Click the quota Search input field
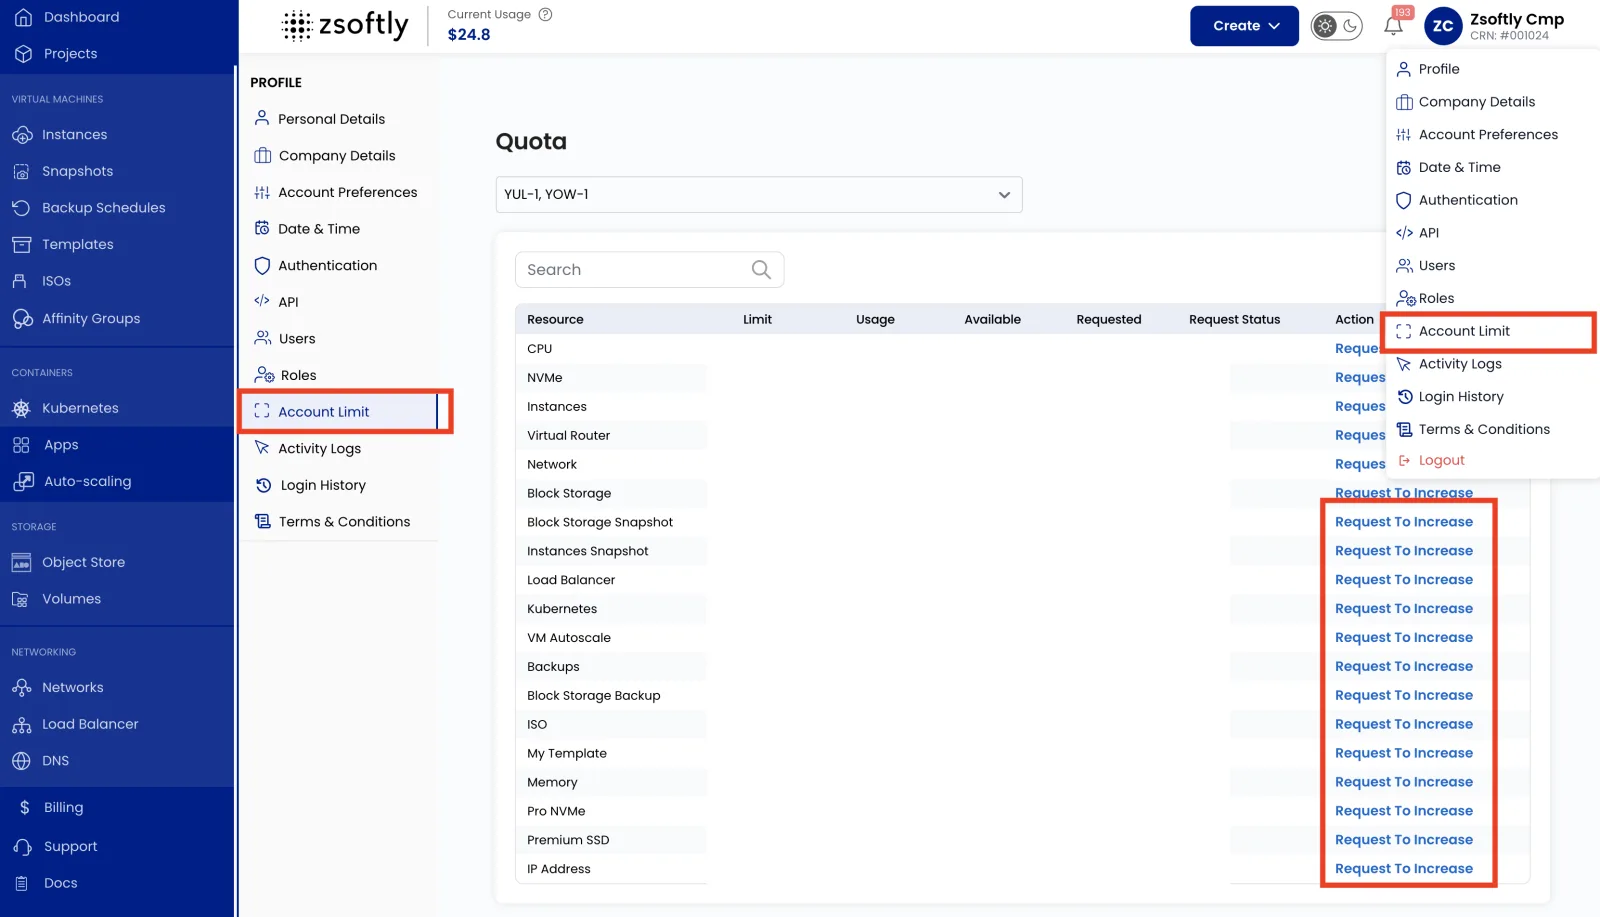This screenshot has height=917, width=1600. click(649, 270)
